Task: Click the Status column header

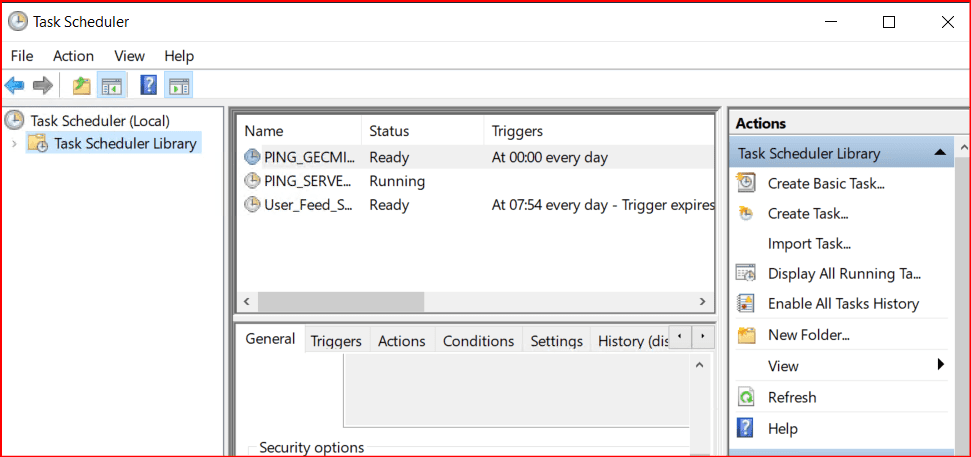Action: click(x=389, y=131)
